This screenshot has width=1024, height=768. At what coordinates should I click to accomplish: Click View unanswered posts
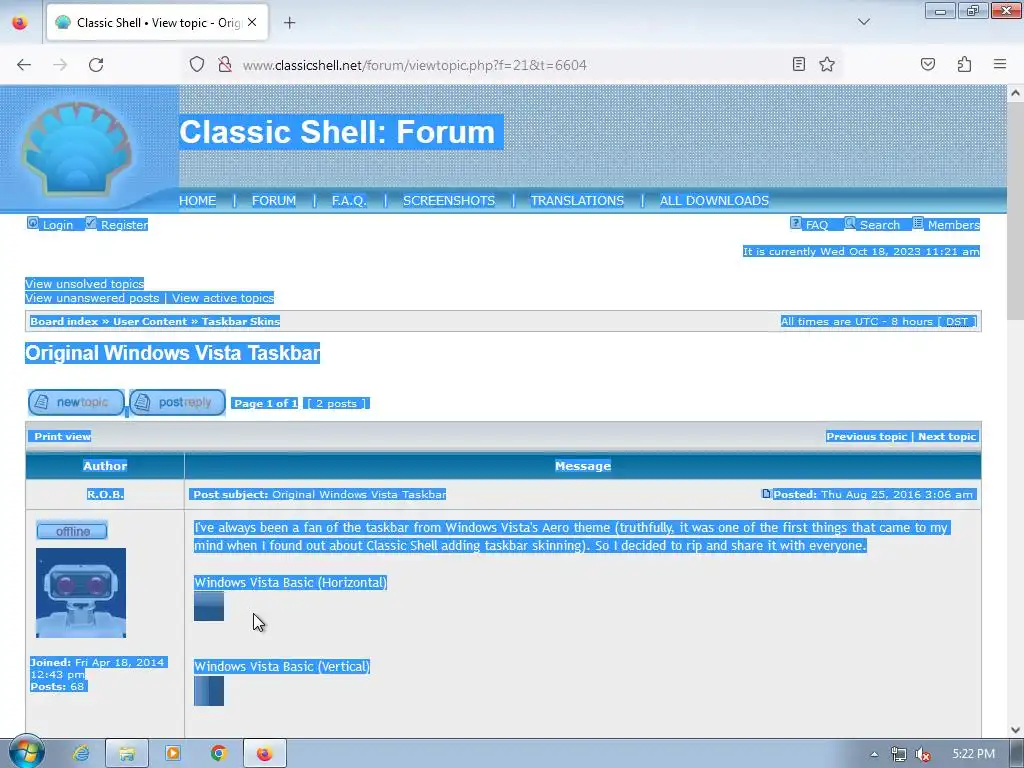pos(92,298)
